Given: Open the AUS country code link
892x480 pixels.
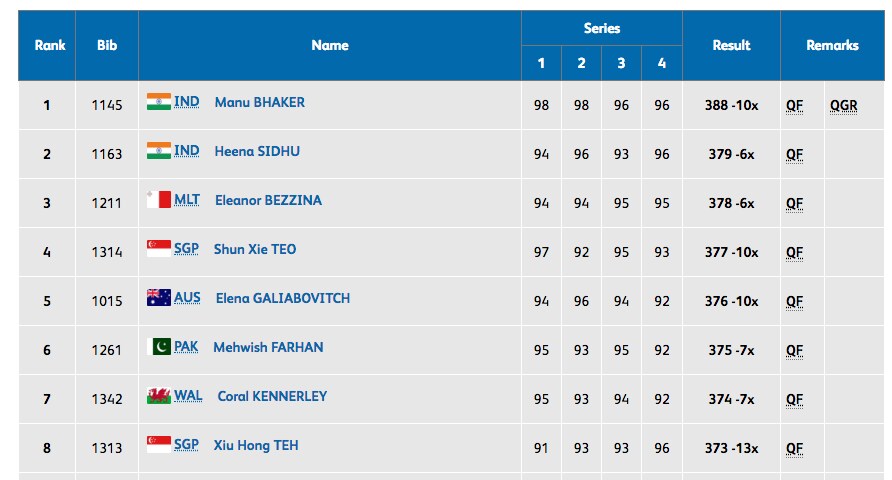Looking at the screenshot, I should (x=187, y=297).
